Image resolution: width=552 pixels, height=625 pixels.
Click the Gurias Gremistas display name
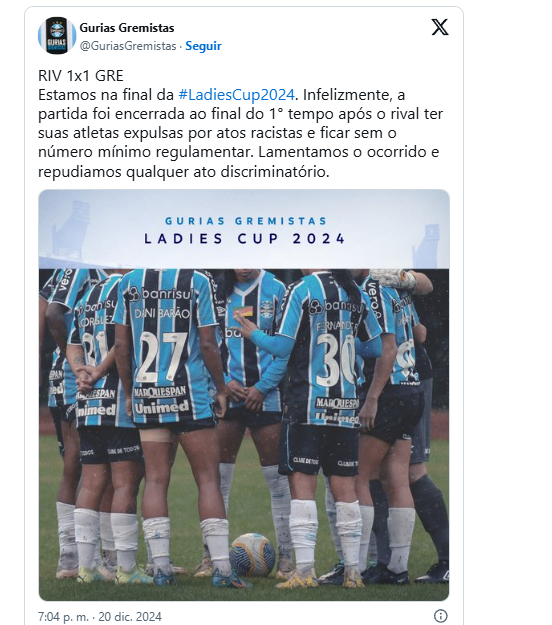click(x=127, y=28)
